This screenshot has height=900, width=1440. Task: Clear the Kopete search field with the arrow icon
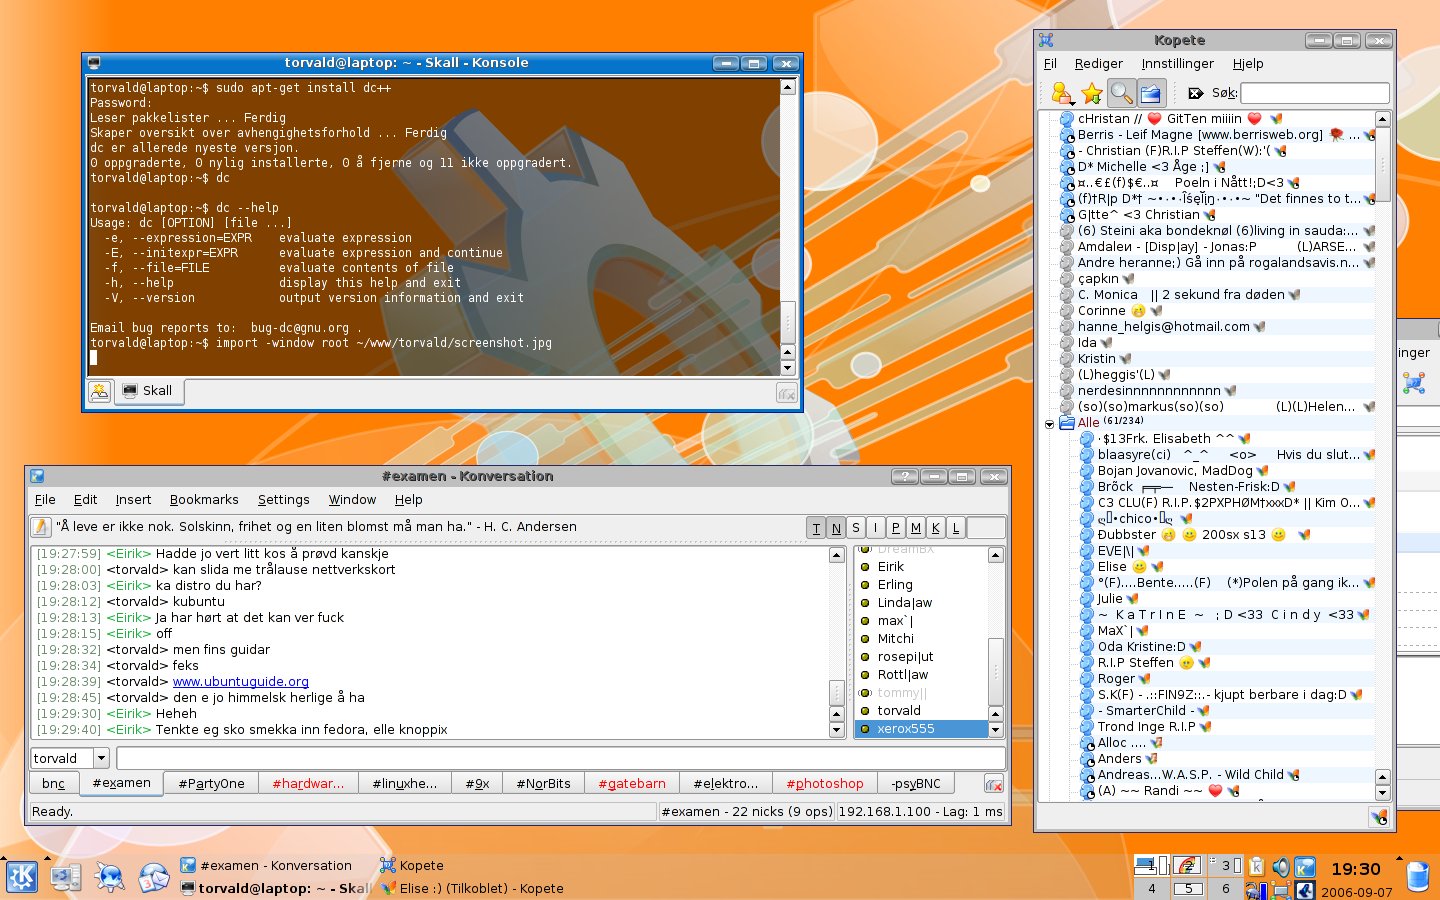pos(1195,93)
